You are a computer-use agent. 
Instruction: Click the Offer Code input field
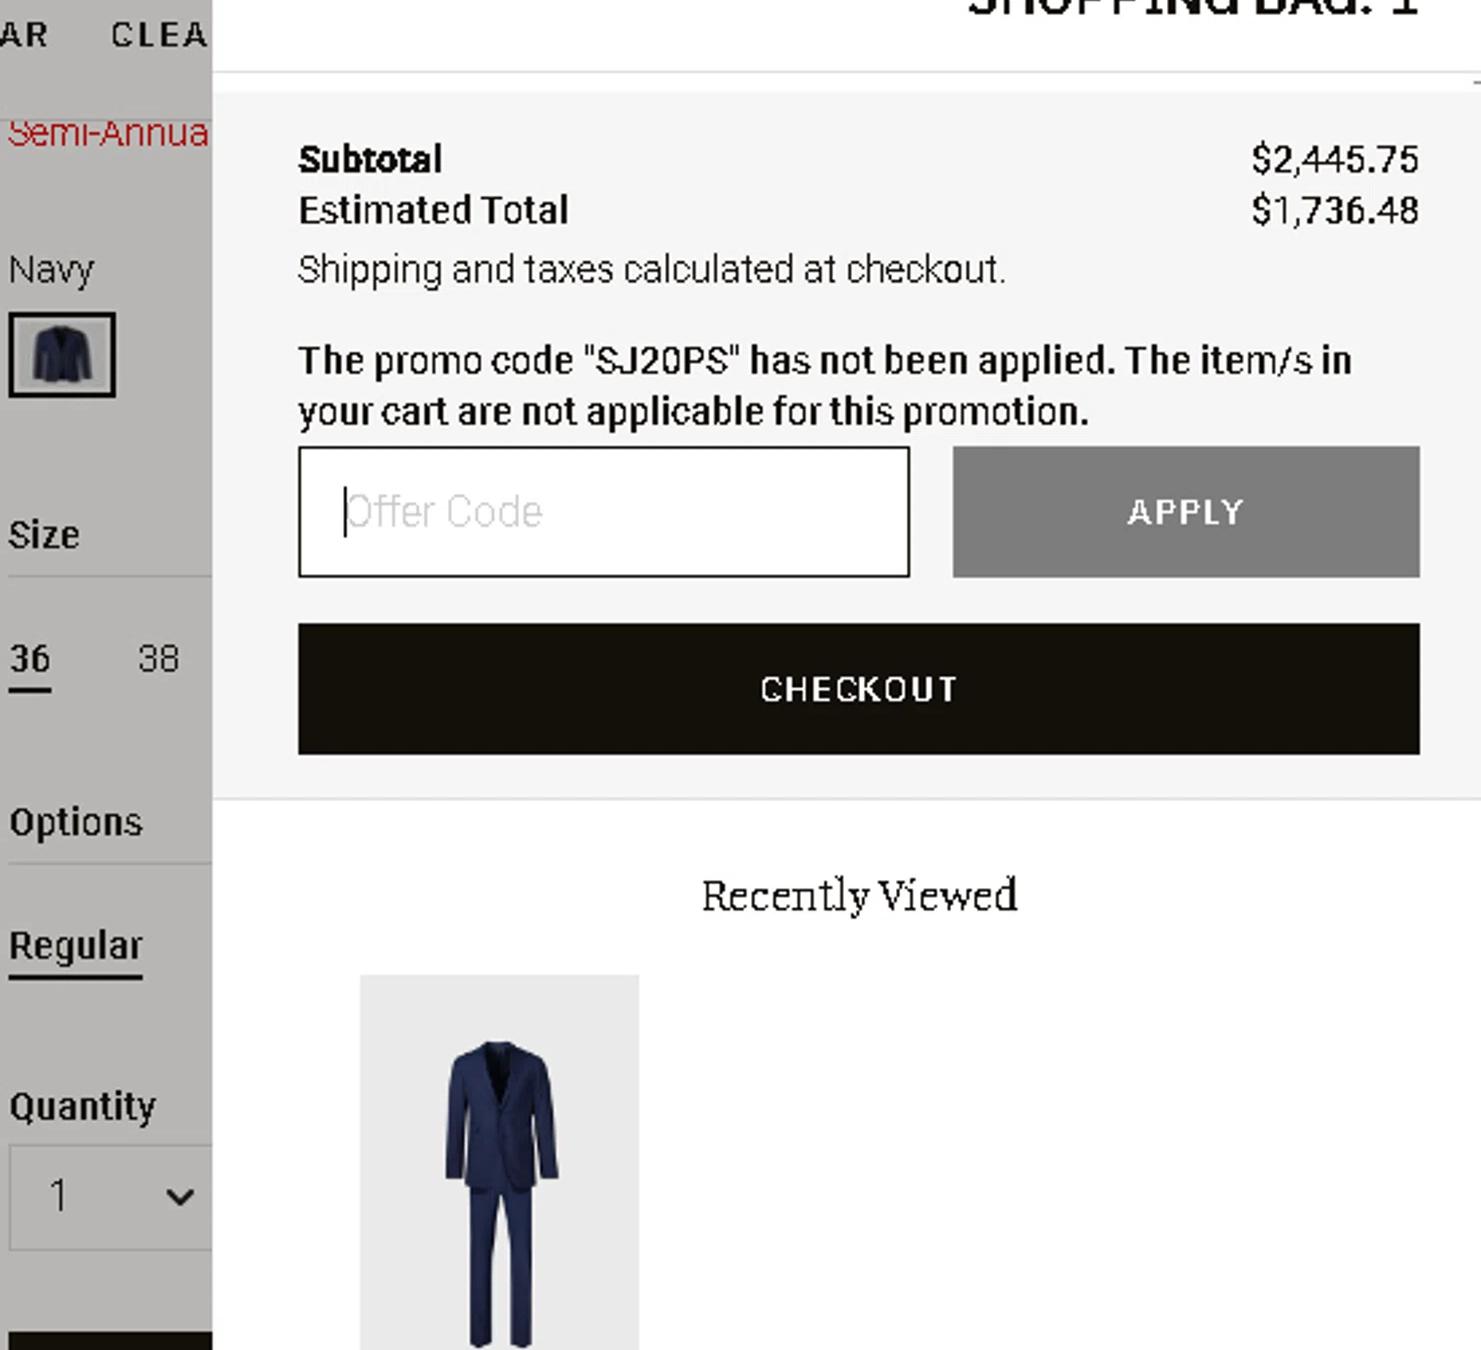pos(603,512)
